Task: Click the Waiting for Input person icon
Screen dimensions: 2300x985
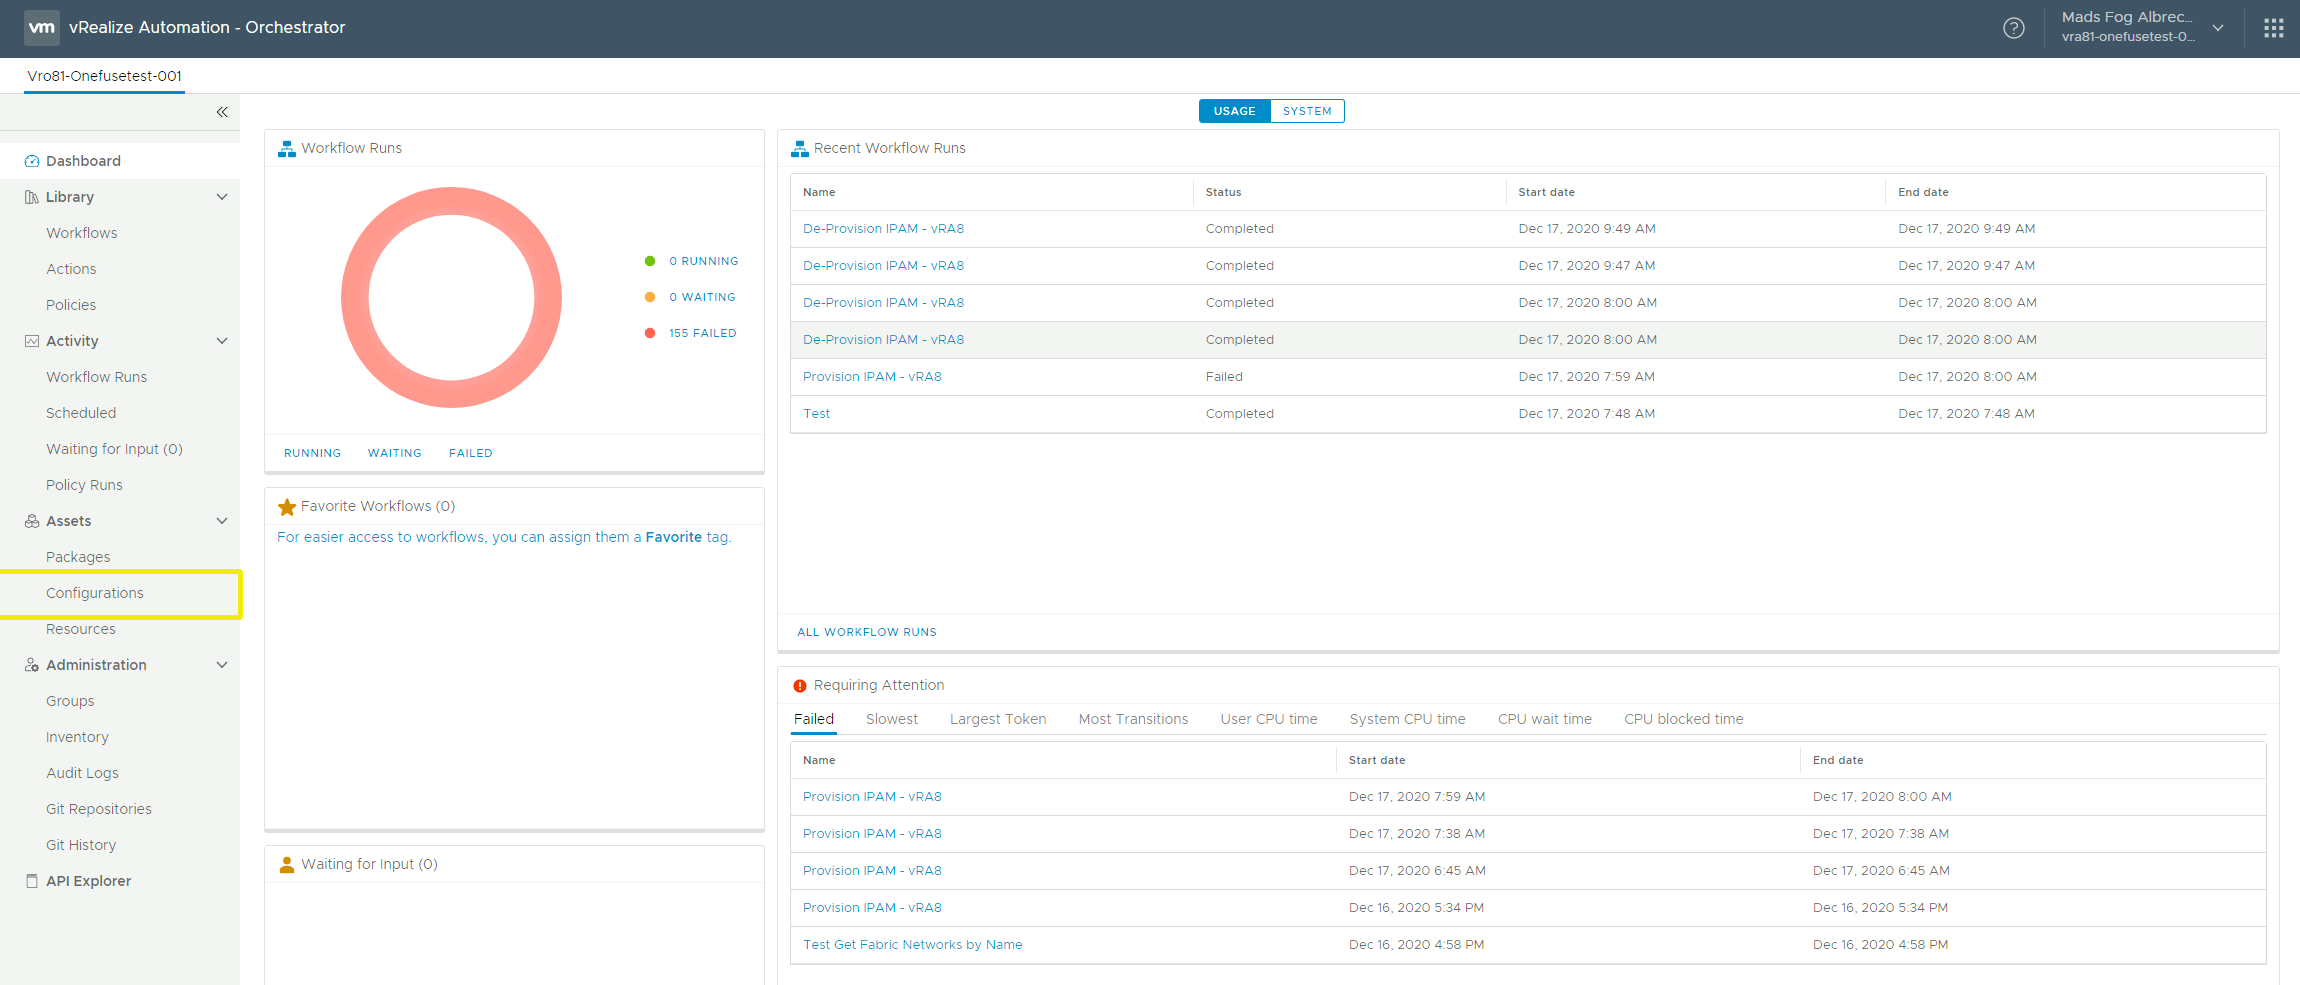Action: 287,865
